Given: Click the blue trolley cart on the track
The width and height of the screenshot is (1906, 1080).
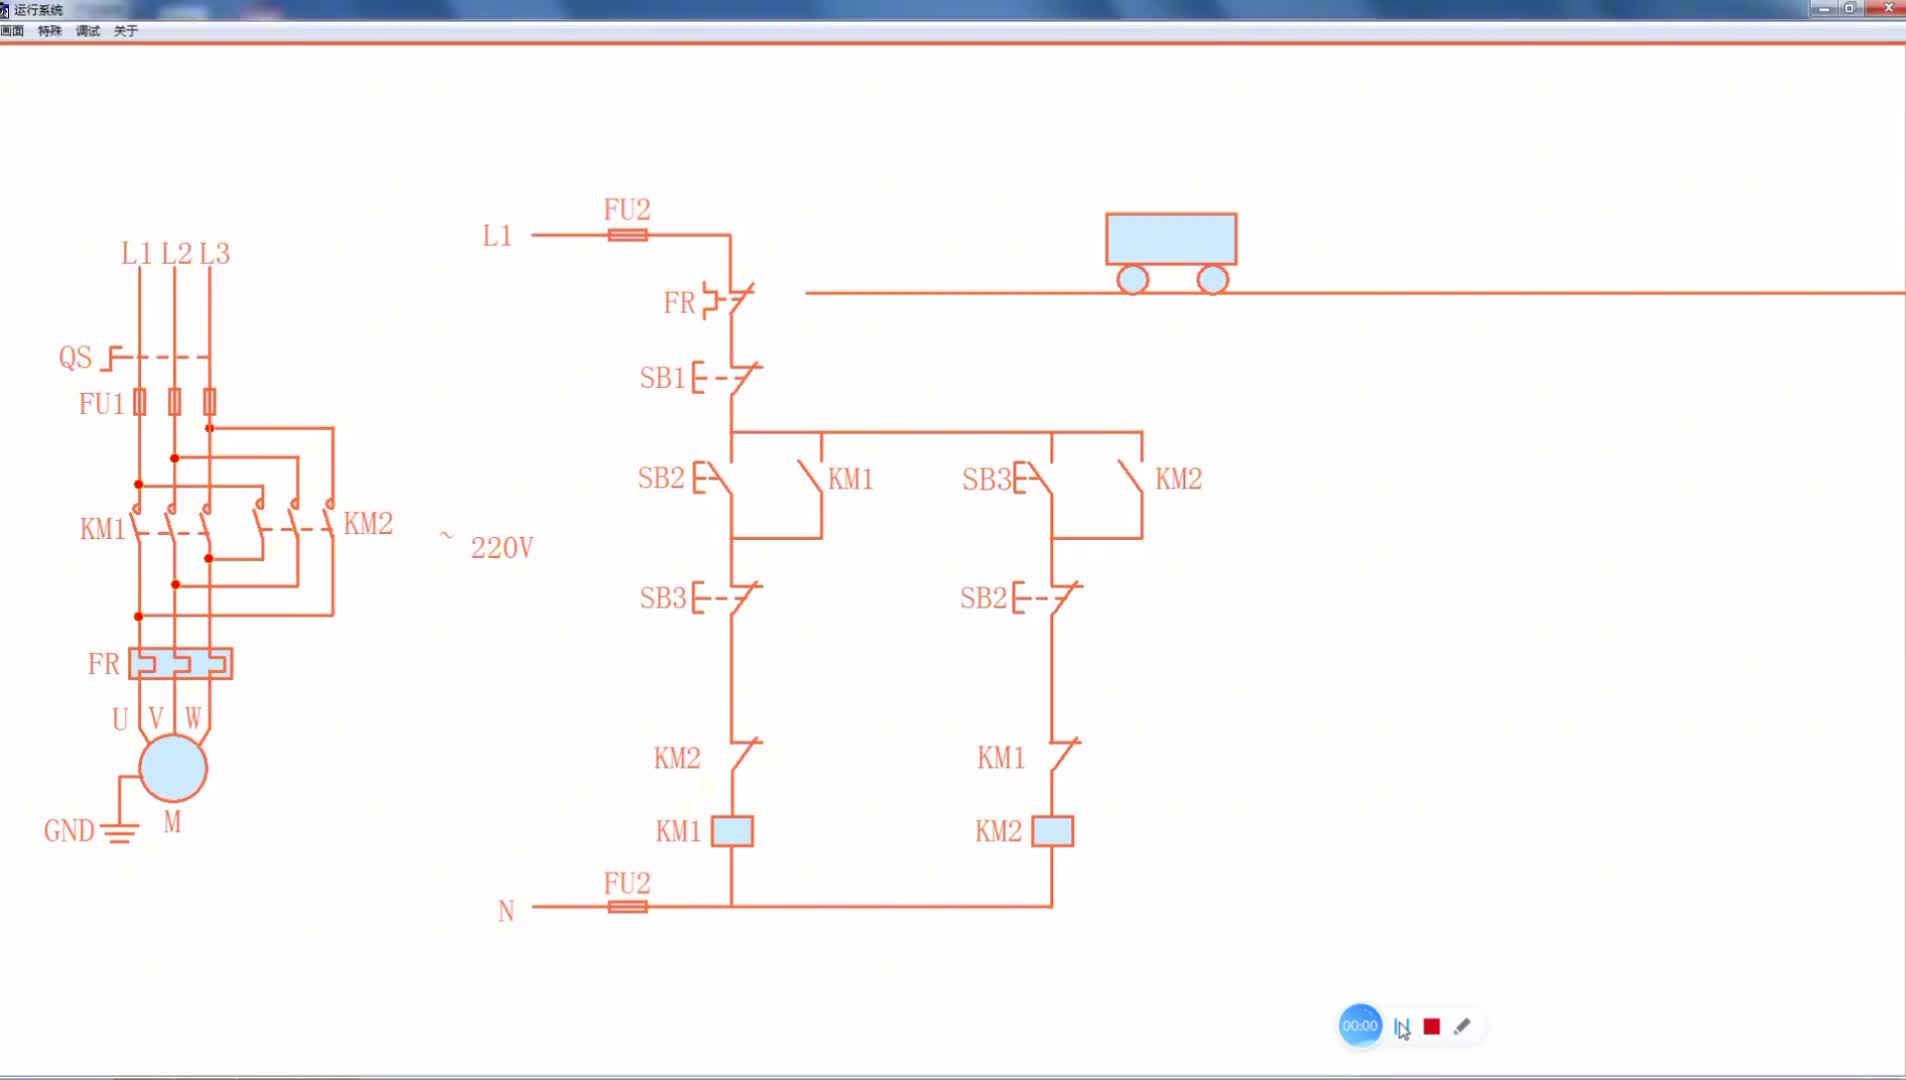Looking at the screenshot, I should 1171,253.
